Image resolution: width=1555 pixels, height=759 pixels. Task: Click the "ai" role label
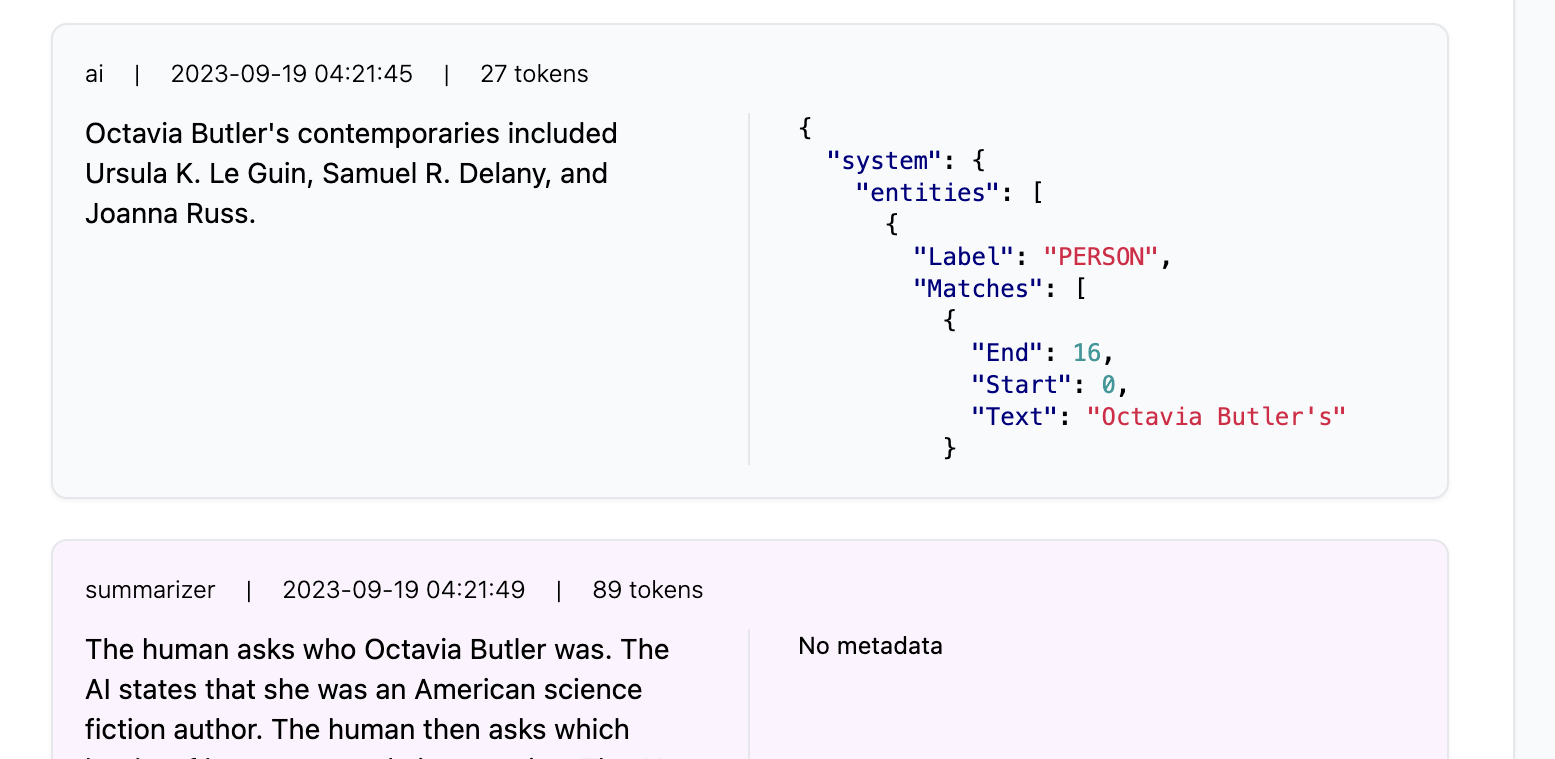pyautogui.click(x=95, y=74)
